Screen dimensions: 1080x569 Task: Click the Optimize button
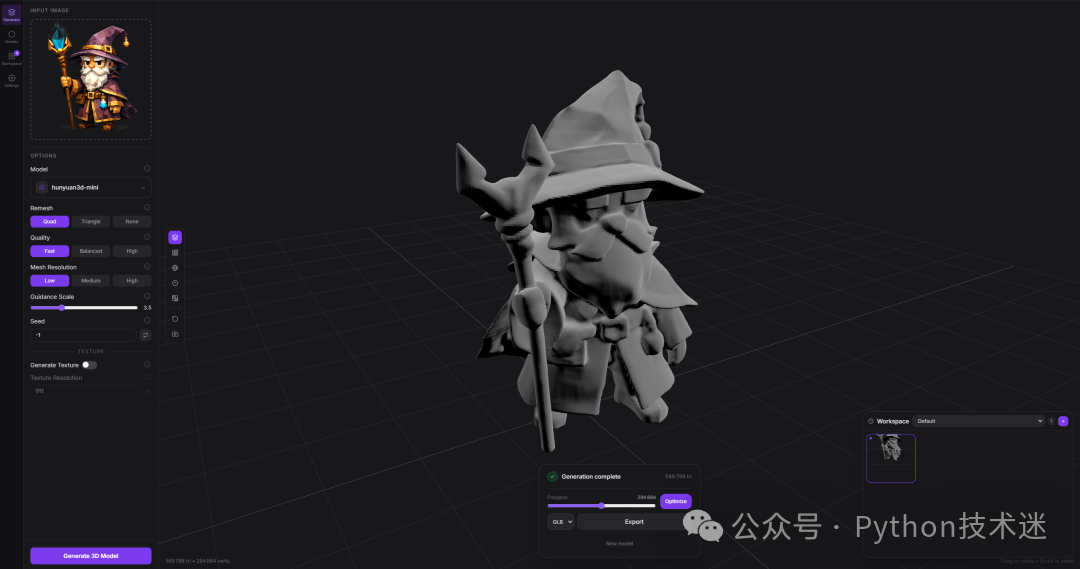coord(676,501)
